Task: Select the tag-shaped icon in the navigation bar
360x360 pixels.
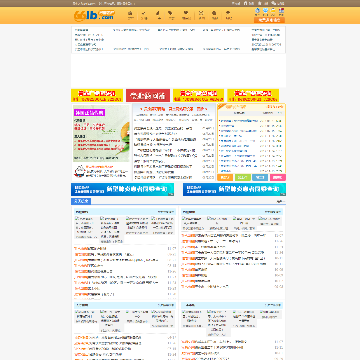Action: click(x=171, y=15)
